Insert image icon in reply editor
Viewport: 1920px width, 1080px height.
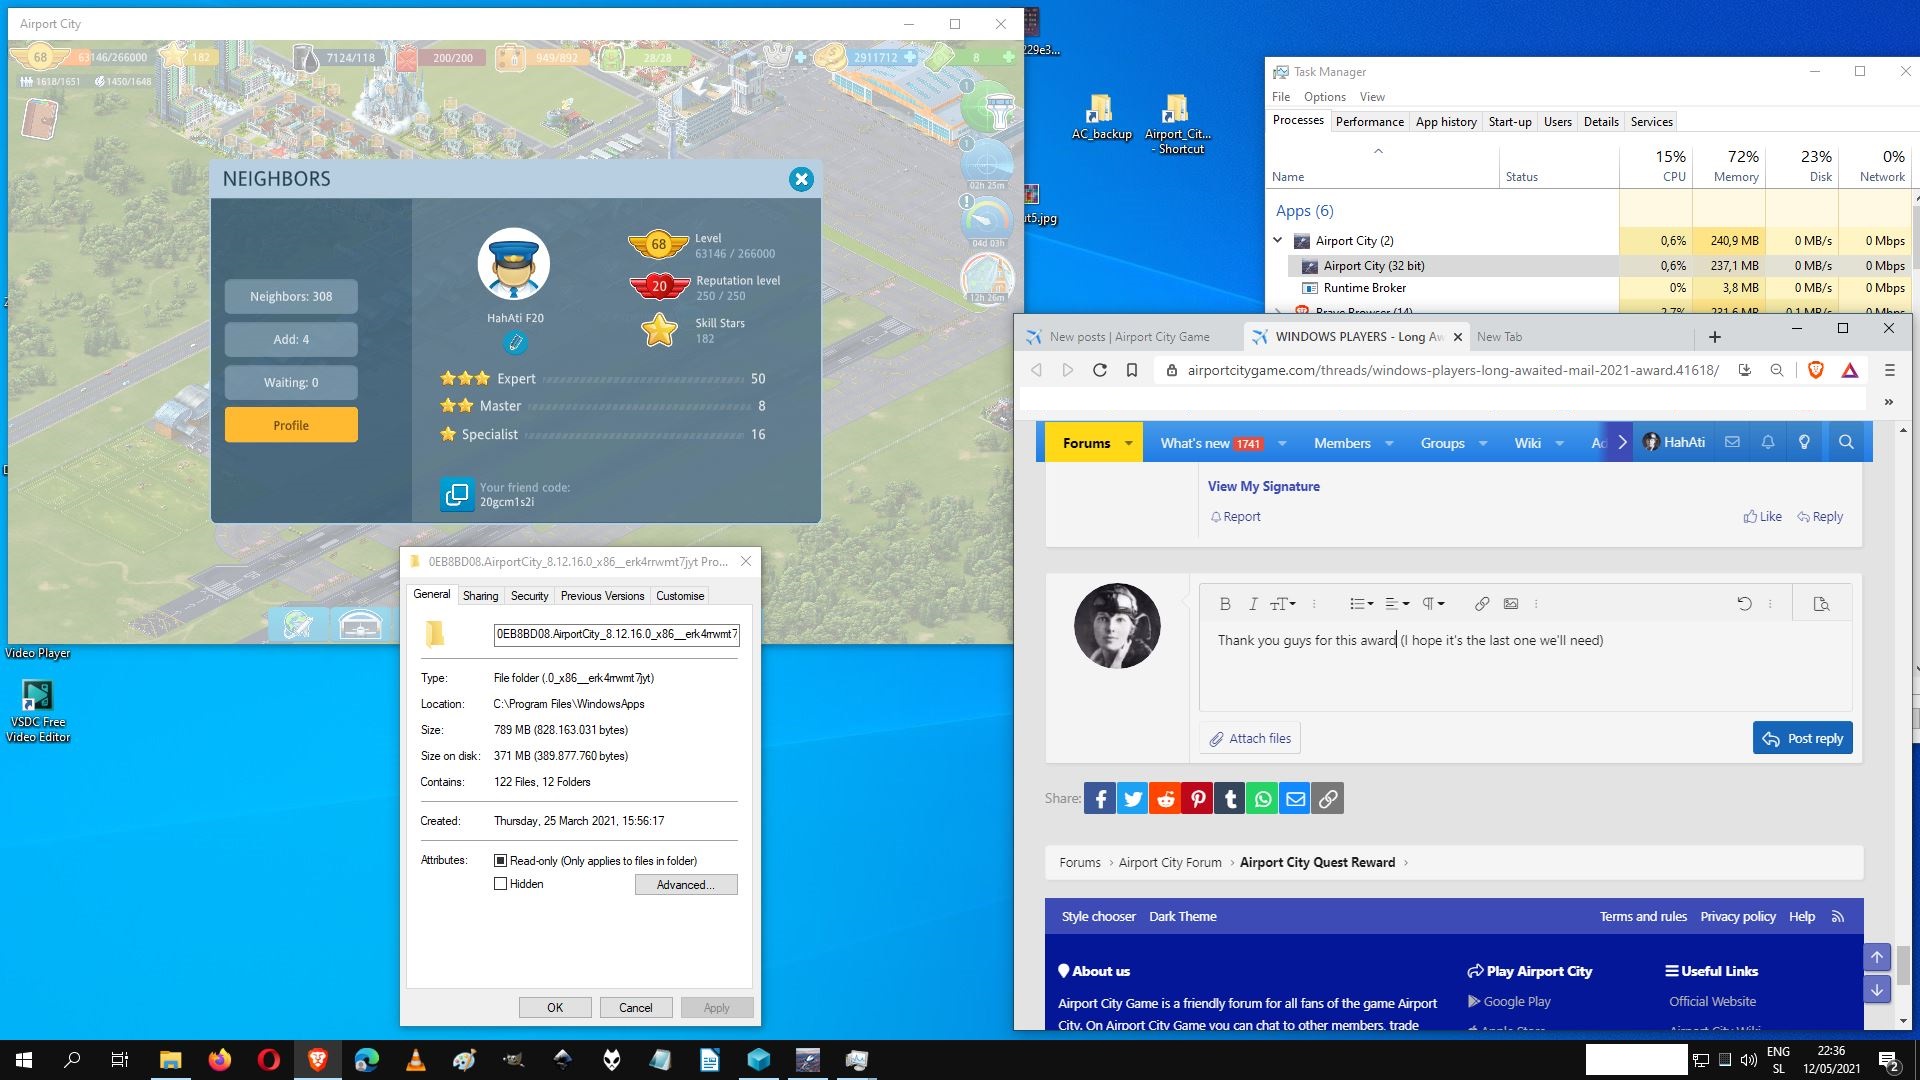pos(1511,604)
